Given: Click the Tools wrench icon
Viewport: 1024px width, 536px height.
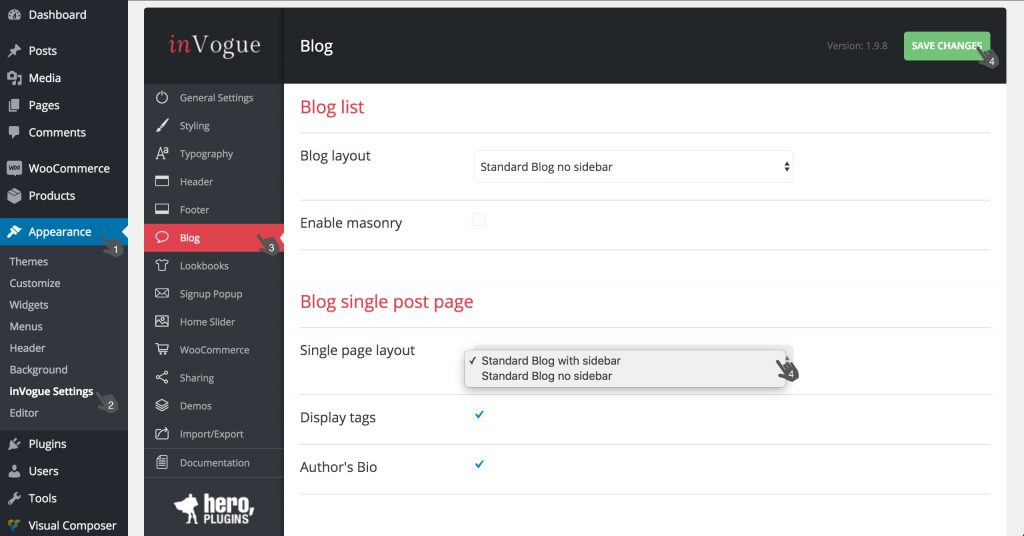Looking at the screenshot, I should [x=14, y=498].
